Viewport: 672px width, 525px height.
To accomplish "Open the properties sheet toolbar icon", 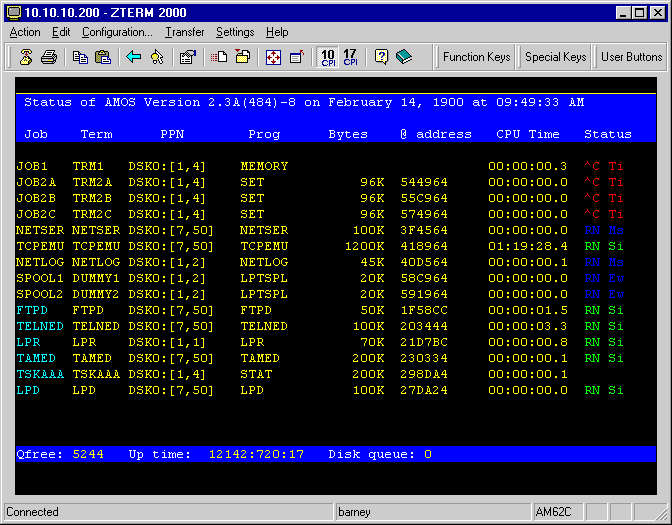I will 188,57.
